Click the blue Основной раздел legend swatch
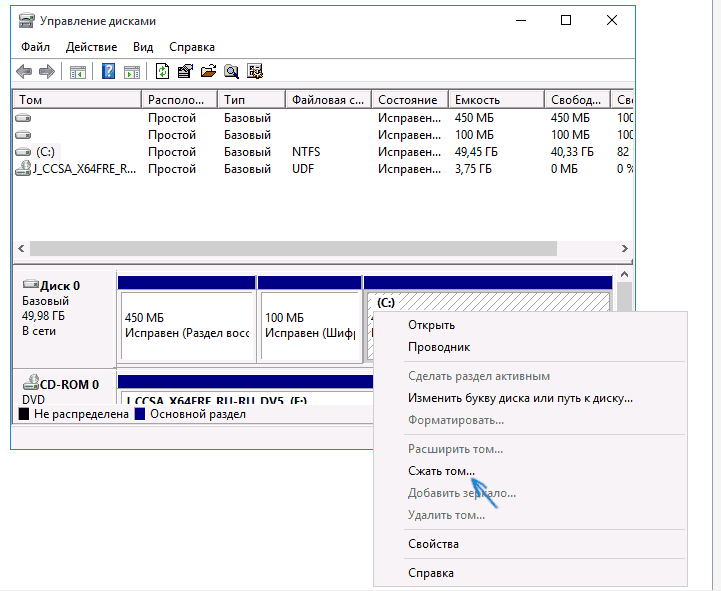 coord(140,414)
